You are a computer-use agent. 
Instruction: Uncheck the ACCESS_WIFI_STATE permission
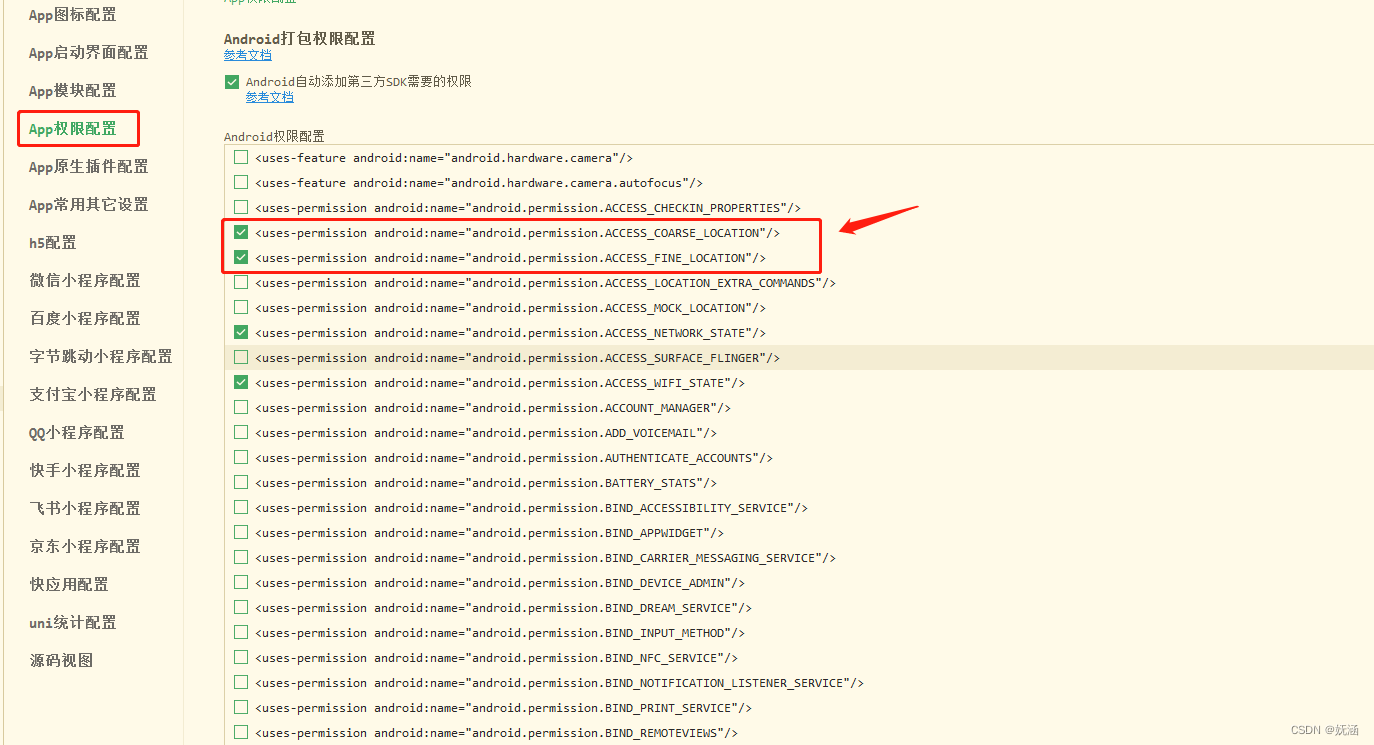coord(240,382)
